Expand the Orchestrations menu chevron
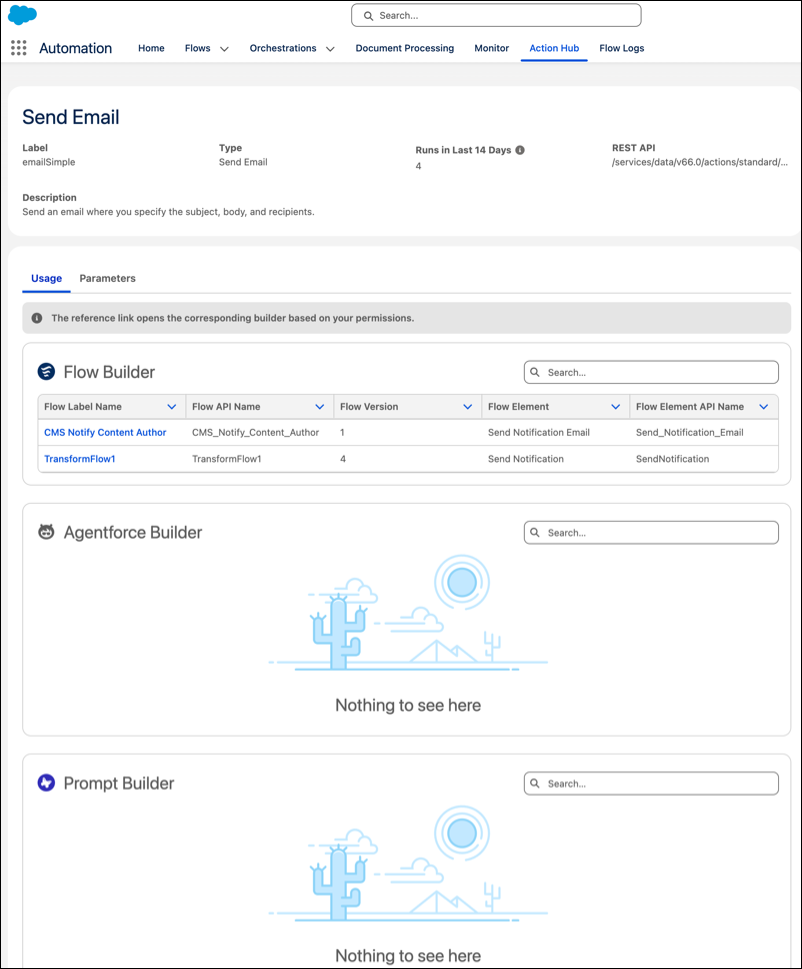Image resolution: width=802 pixels, height=969 pixels. pos(331,49)
